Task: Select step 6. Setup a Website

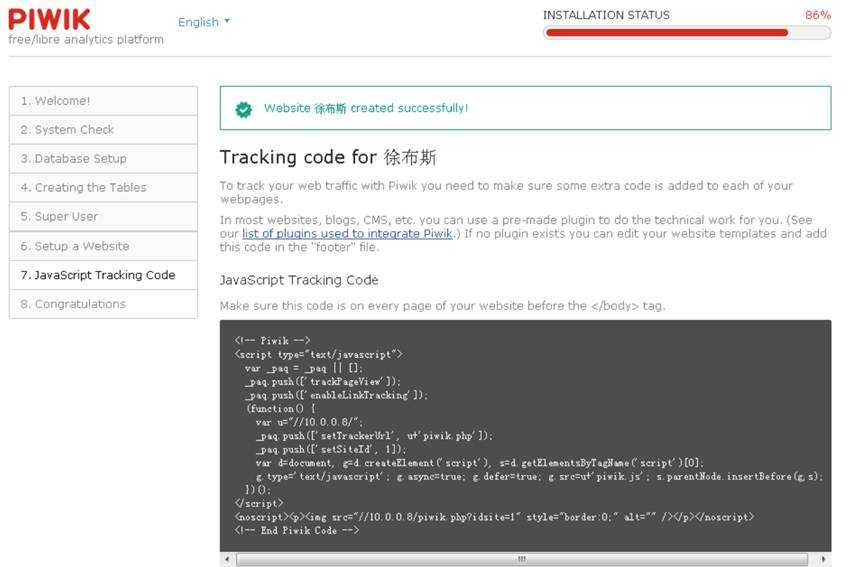Action: (x=103, y=246)
